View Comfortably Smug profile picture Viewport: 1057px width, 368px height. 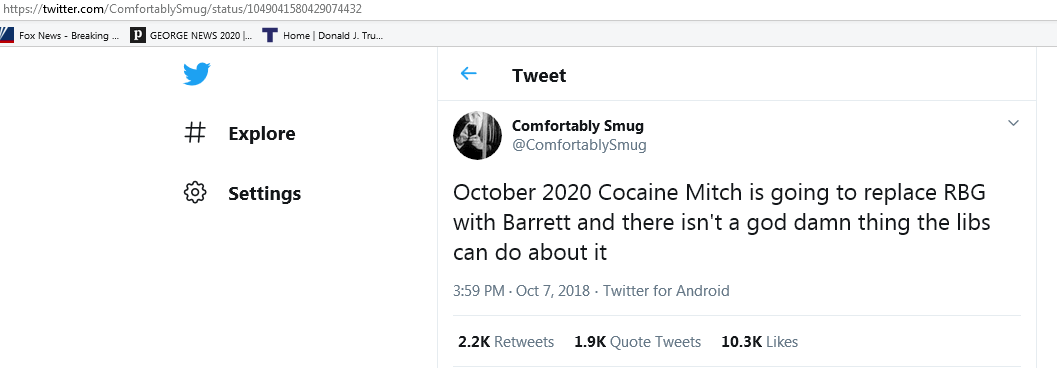477,135
